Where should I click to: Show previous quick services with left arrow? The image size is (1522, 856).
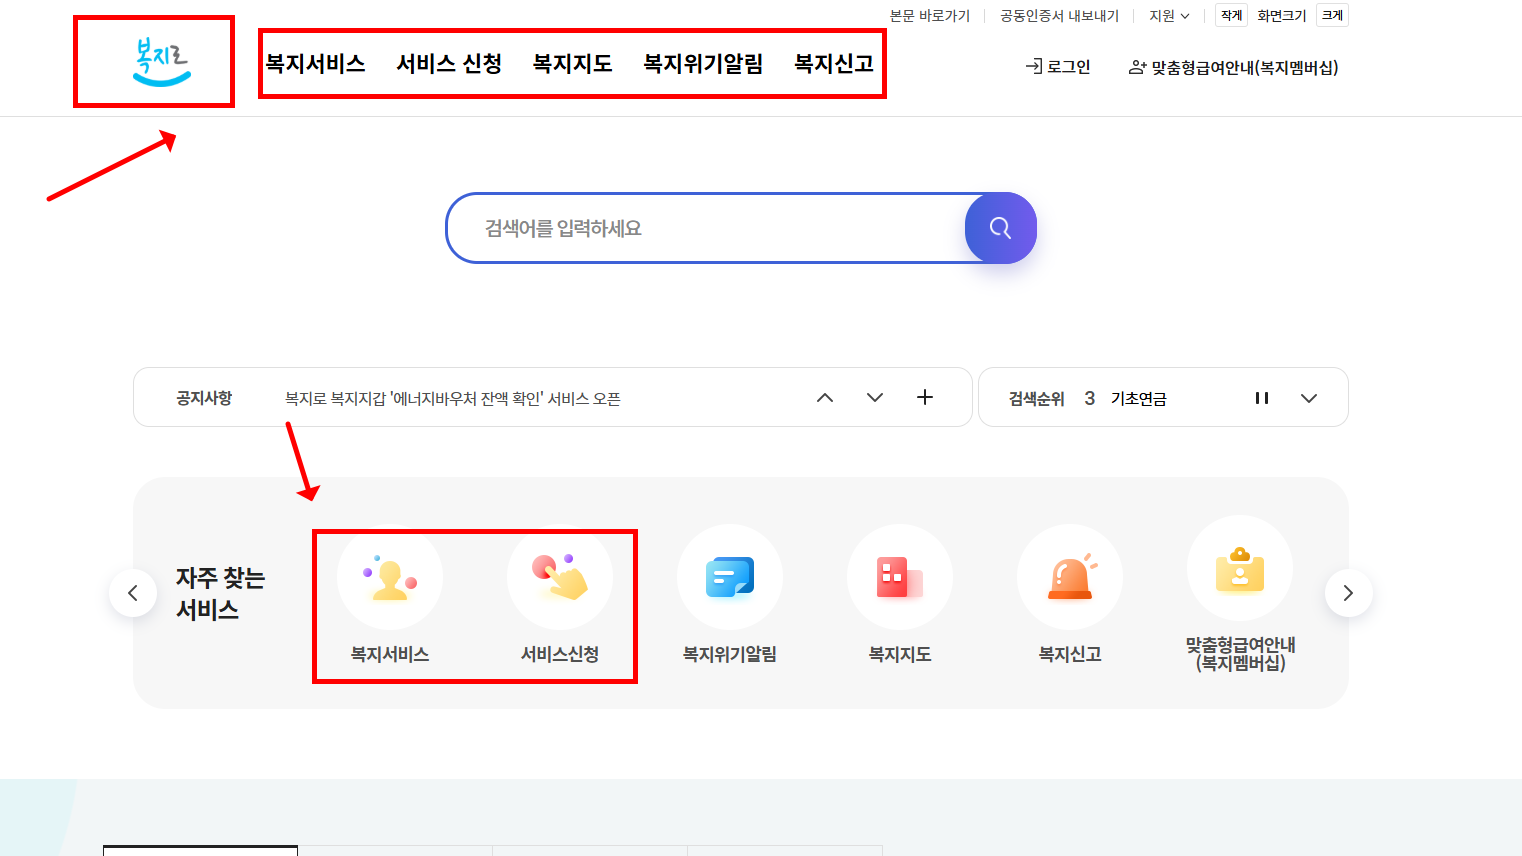133,593
